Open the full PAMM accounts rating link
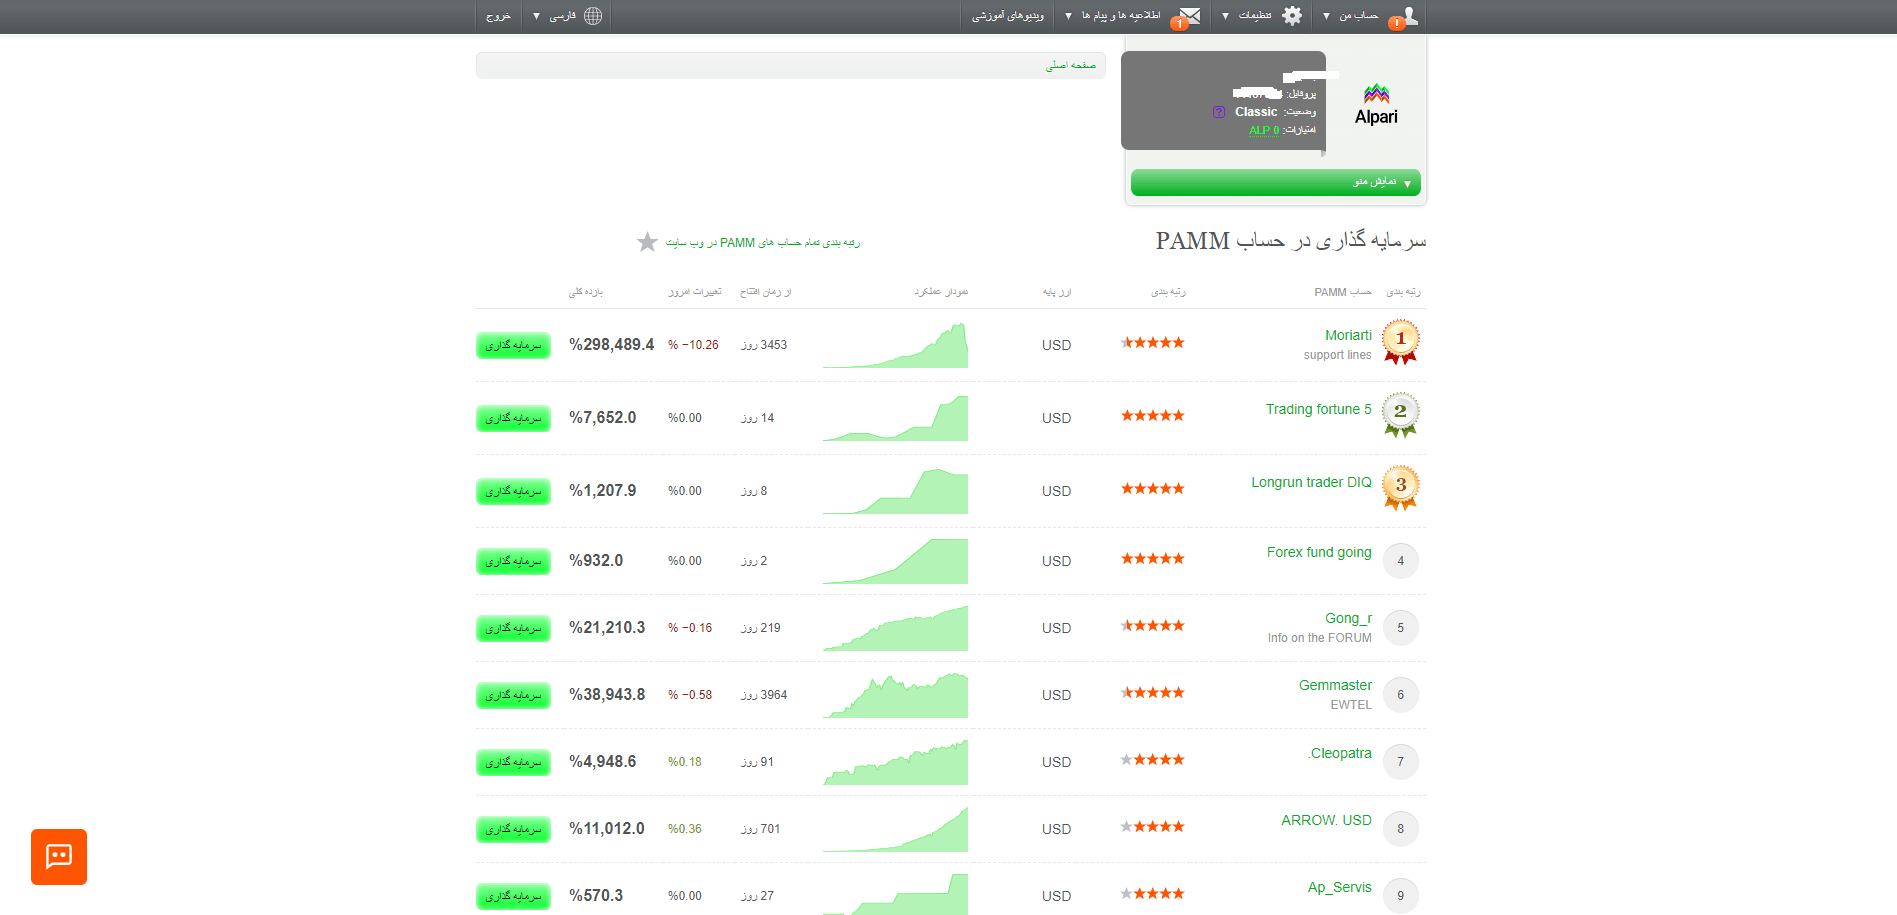The height and width of the screenshot is (915, 1897). (x=763, y=243)
